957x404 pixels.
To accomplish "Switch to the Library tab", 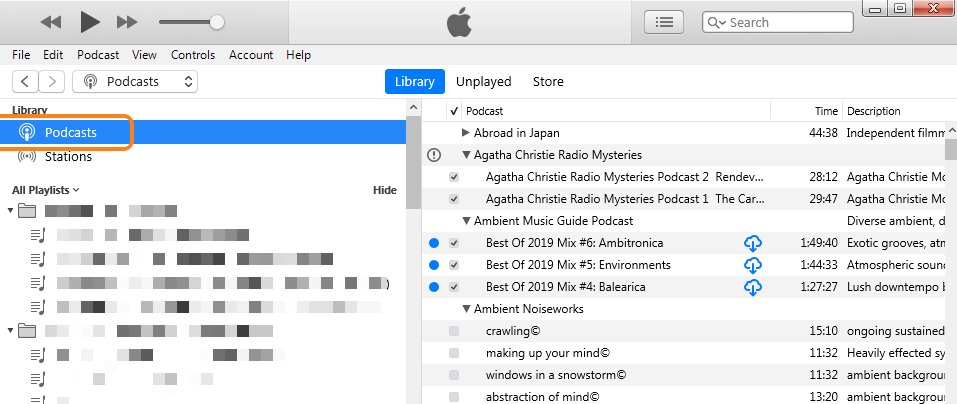I will 414,82.
